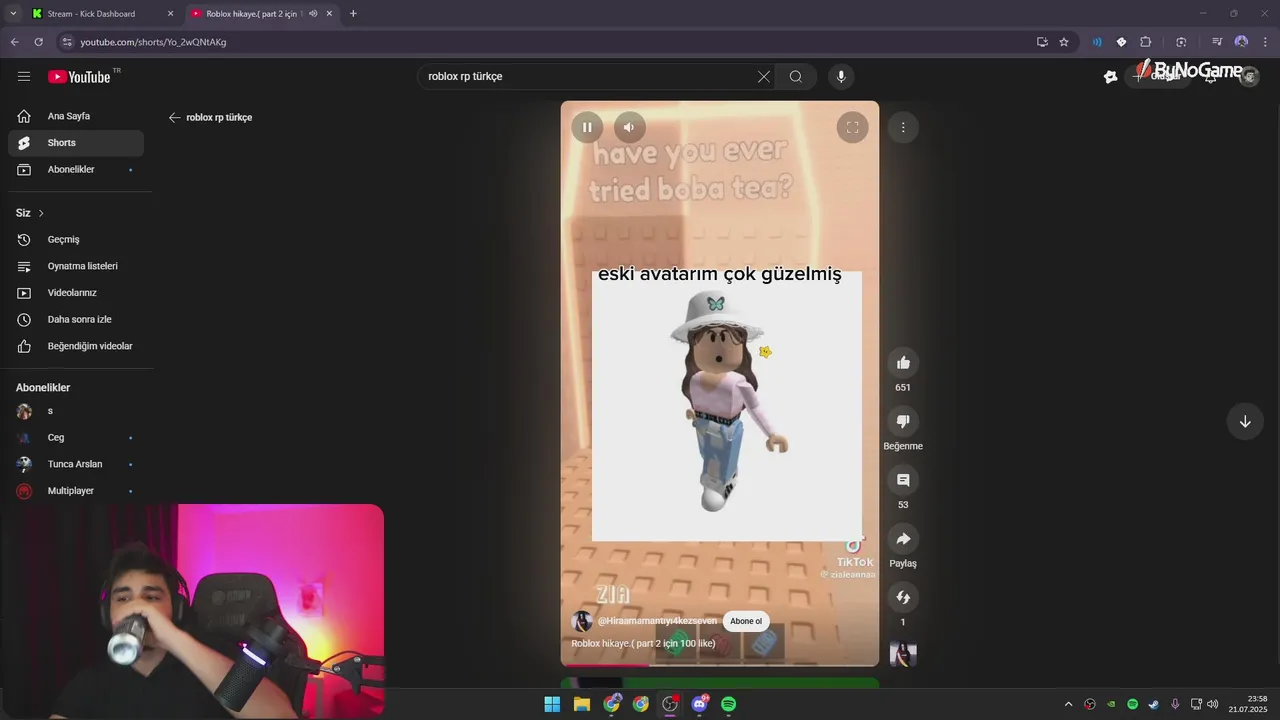Open Daha sonra izle list
The width and height of the screenshot is (1280, 720).
(76, 320)
